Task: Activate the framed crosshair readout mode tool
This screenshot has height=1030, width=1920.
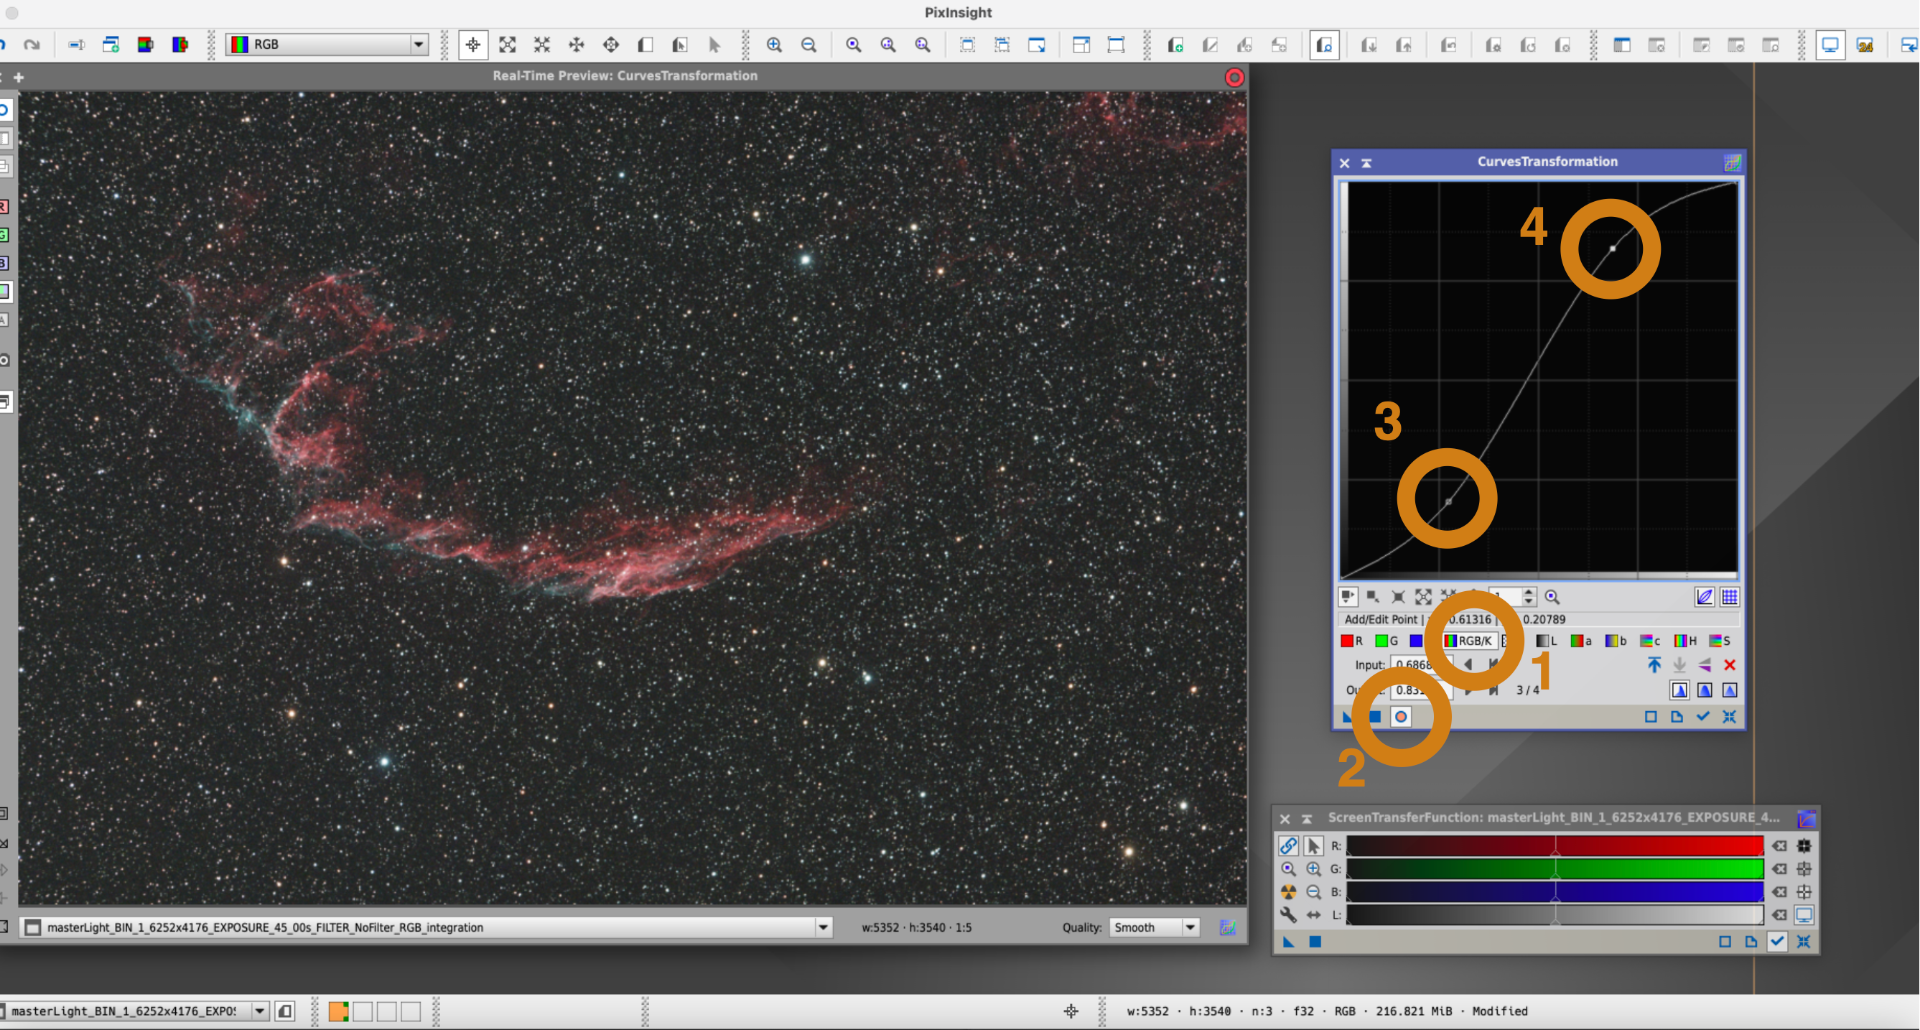Action: pos(473,45)
